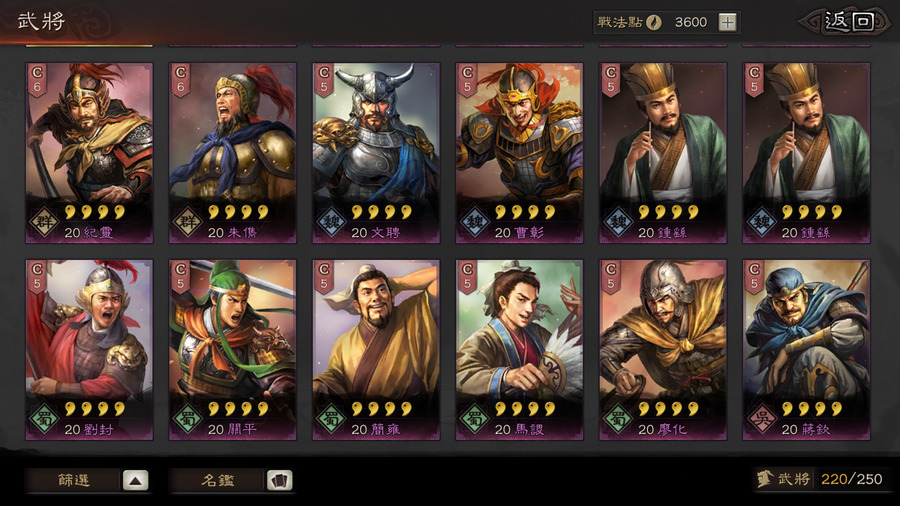The width and height of the screenshot is (900, 506).
Task: Click the 篩選 filter button label
Action: tap(73, 480)
